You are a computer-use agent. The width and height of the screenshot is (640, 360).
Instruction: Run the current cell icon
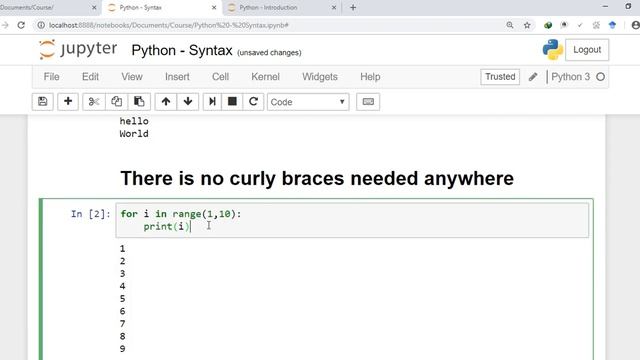[x=212, y=102]
